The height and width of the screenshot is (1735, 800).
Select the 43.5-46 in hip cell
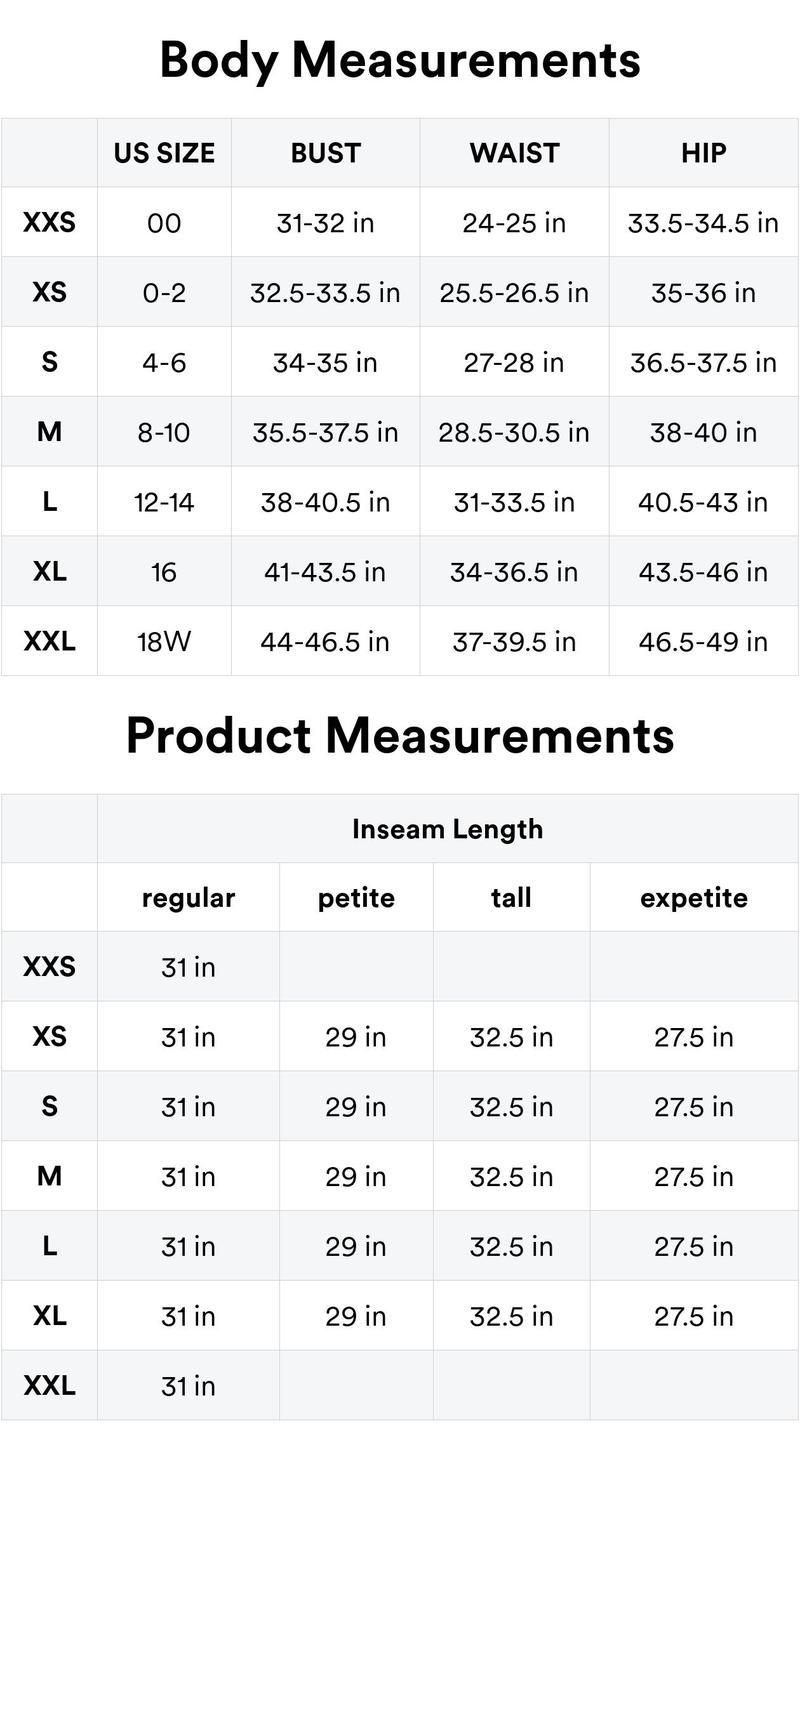[x=703, y=572]
